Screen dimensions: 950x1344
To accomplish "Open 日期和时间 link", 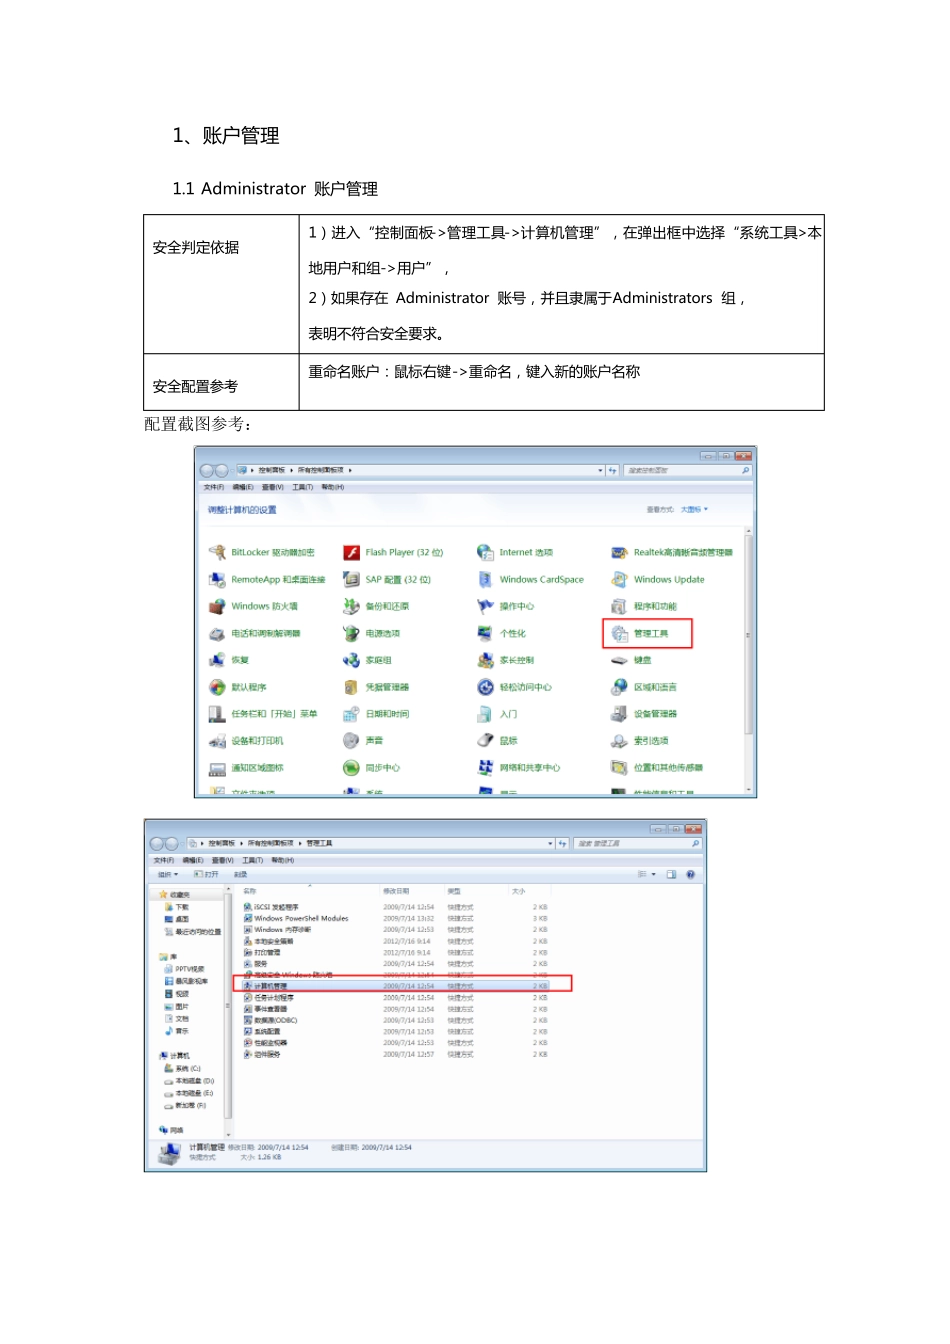I will pyautogui.click(x=376, y=714).
